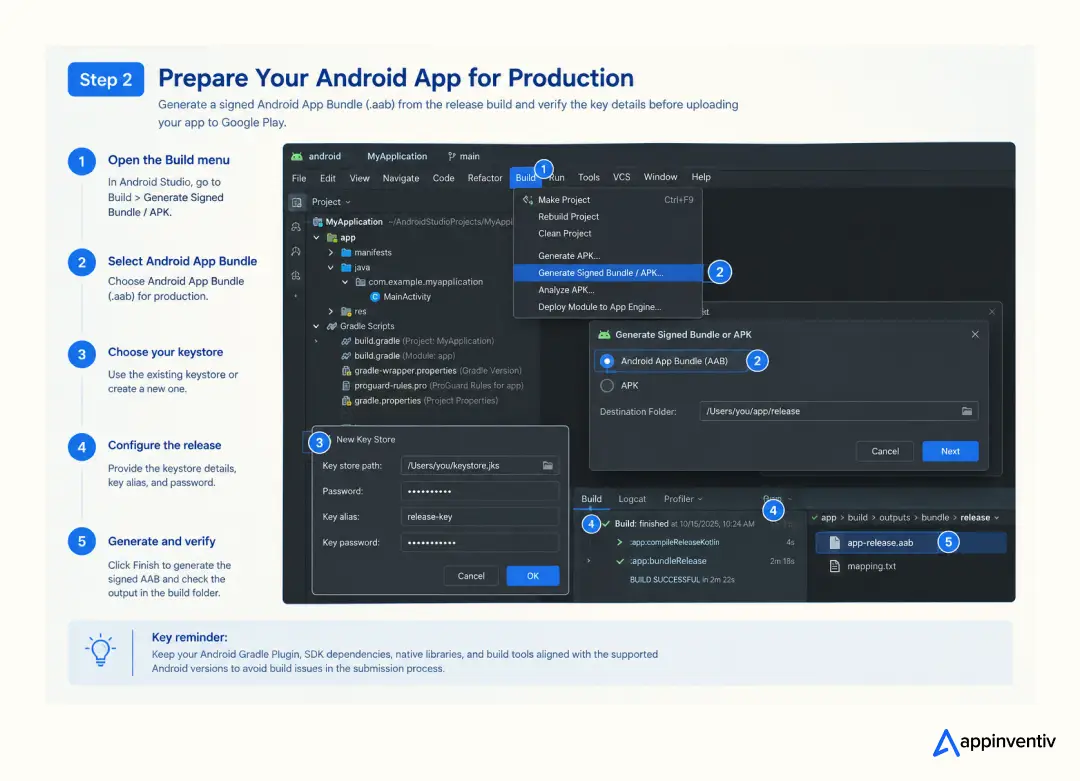
Task: Click the gradle.properties file icon
Action: [346, 401]
